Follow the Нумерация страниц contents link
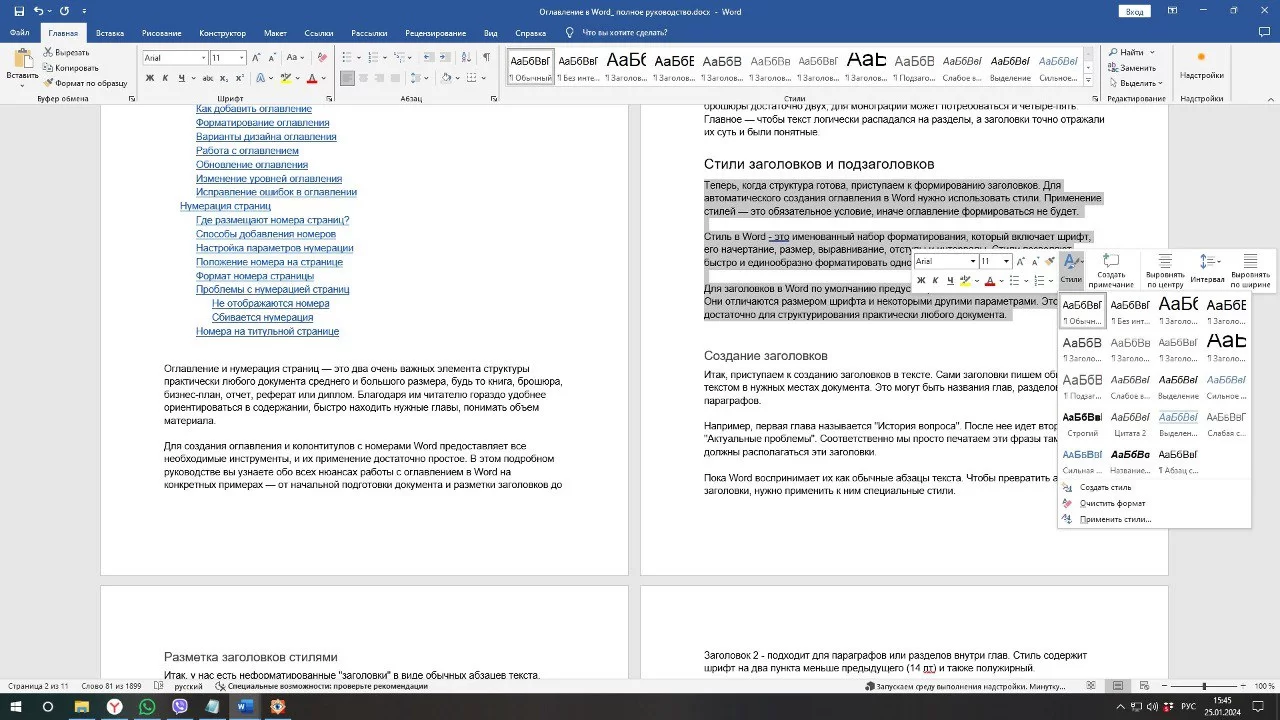The image size is (1280, 720). click(x=225, y=206)
